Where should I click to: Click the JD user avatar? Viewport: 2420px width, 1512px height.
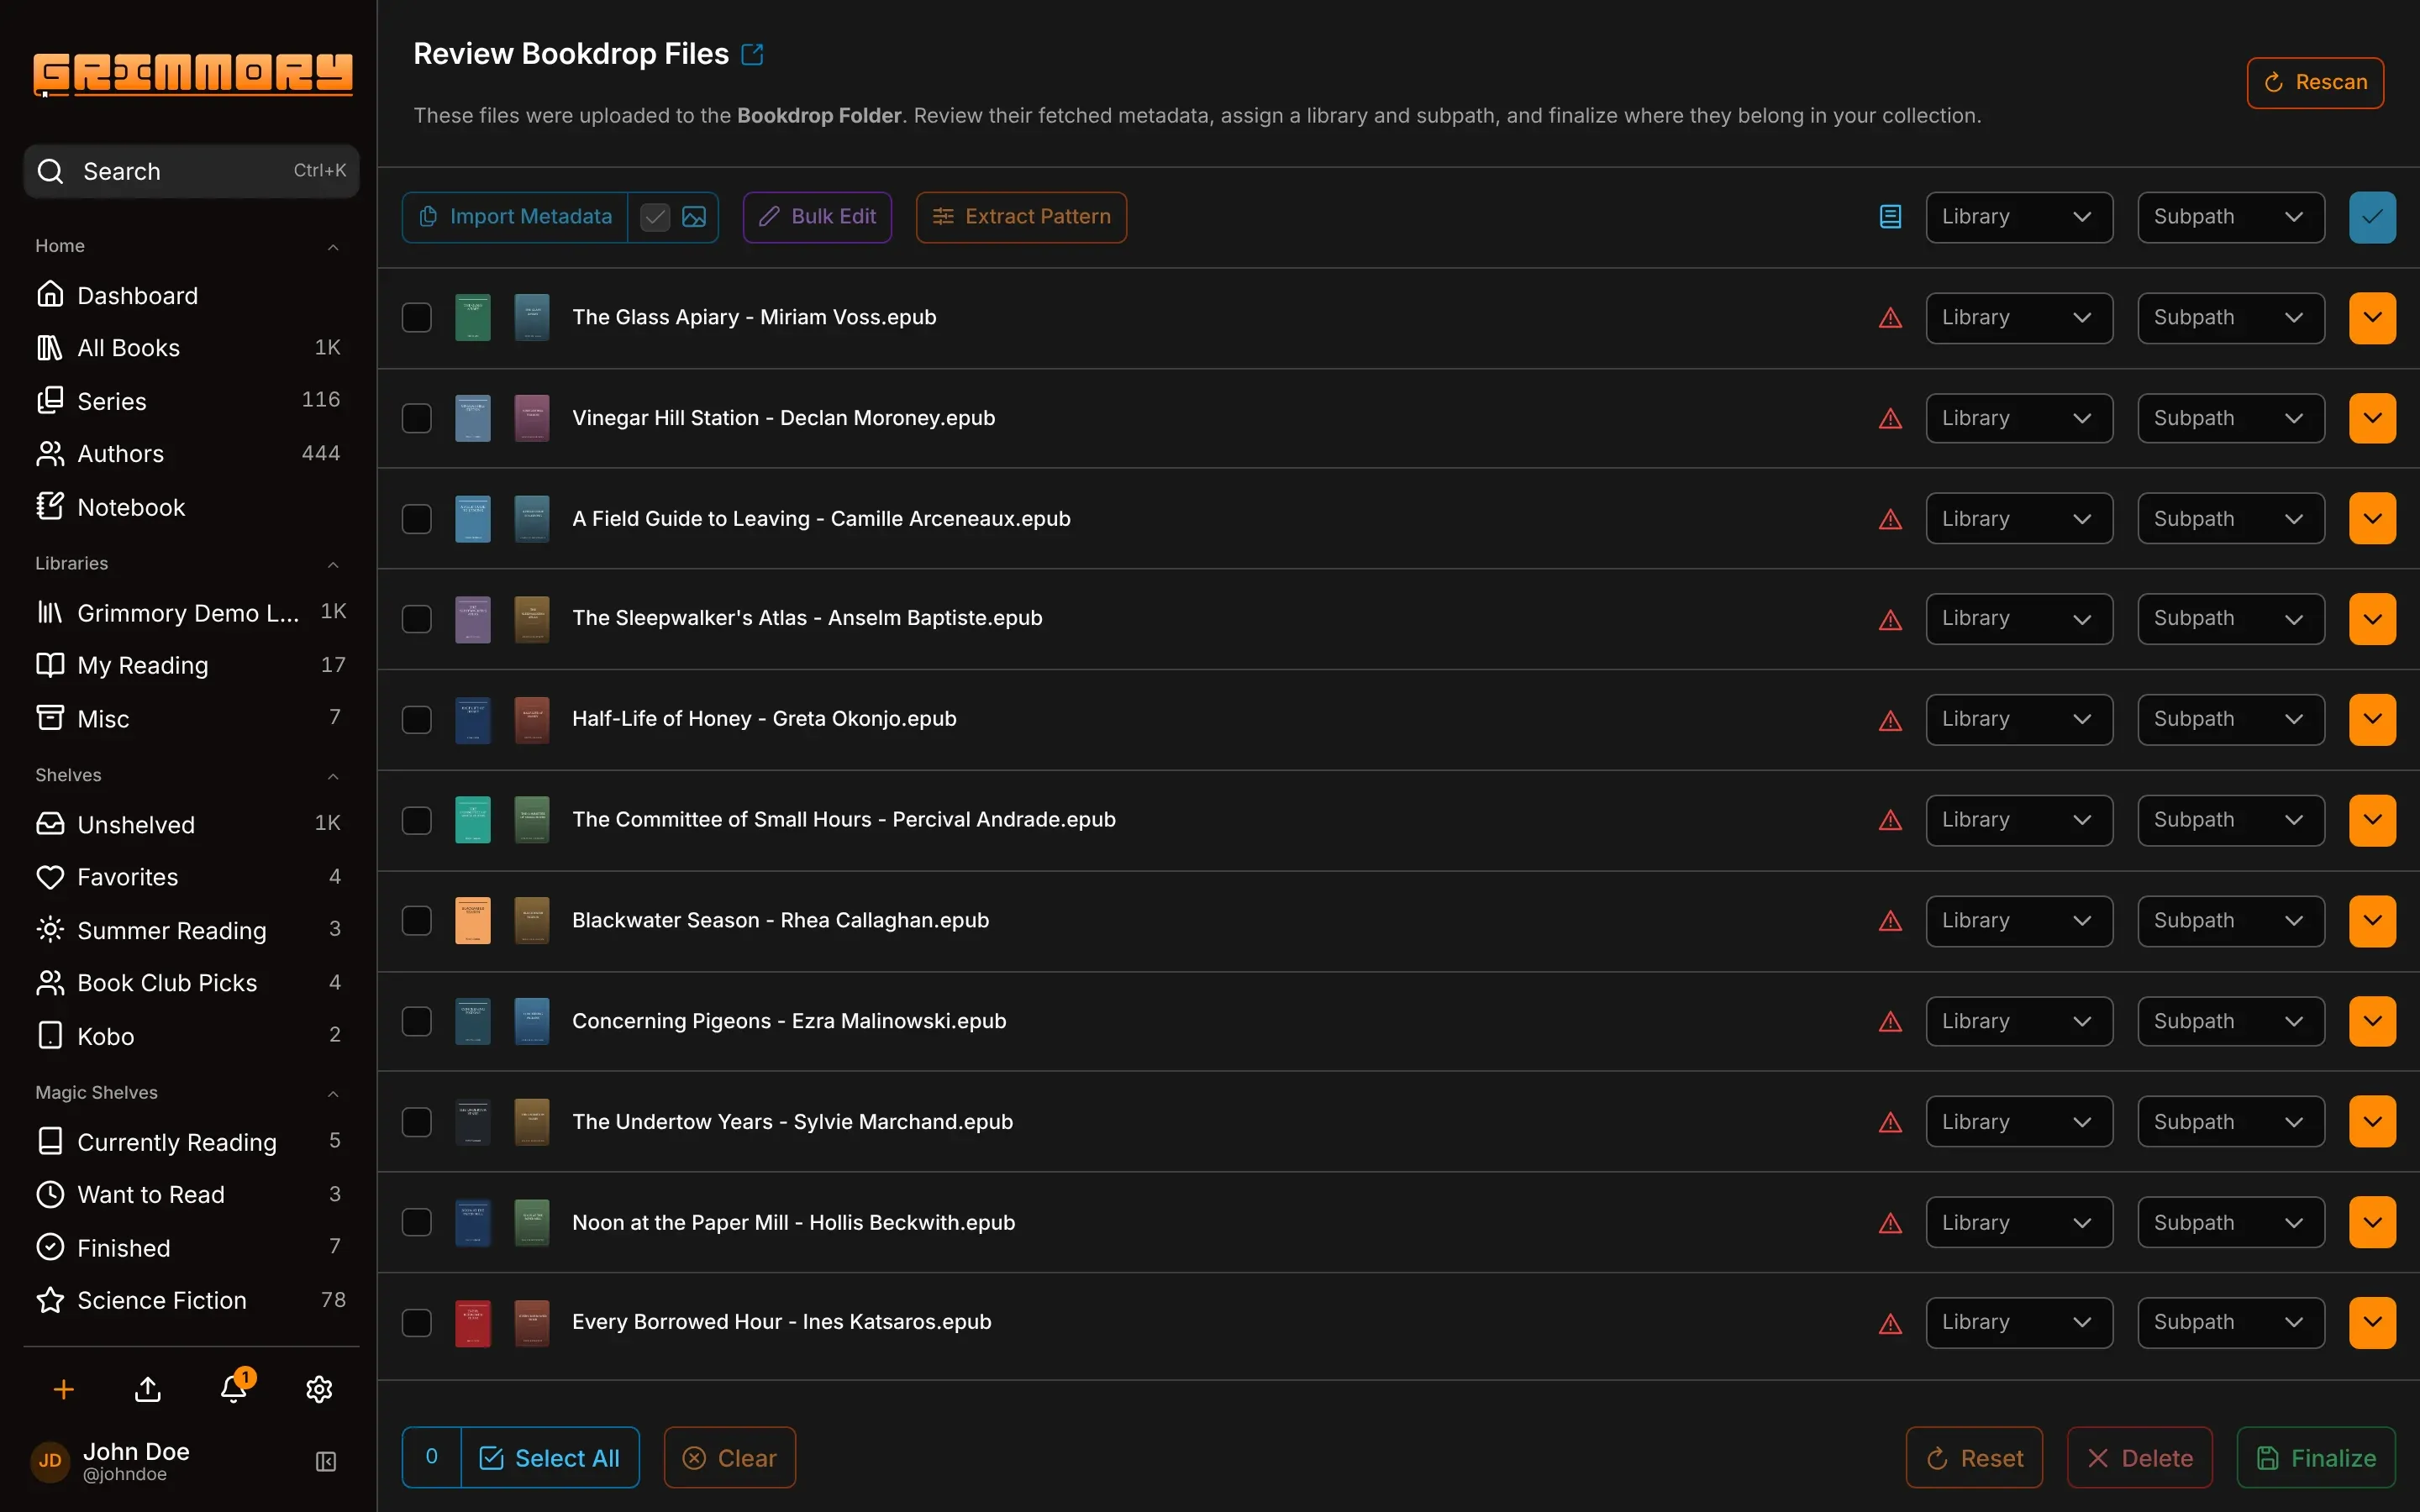pyautogui.click(x=50, y=1461)
